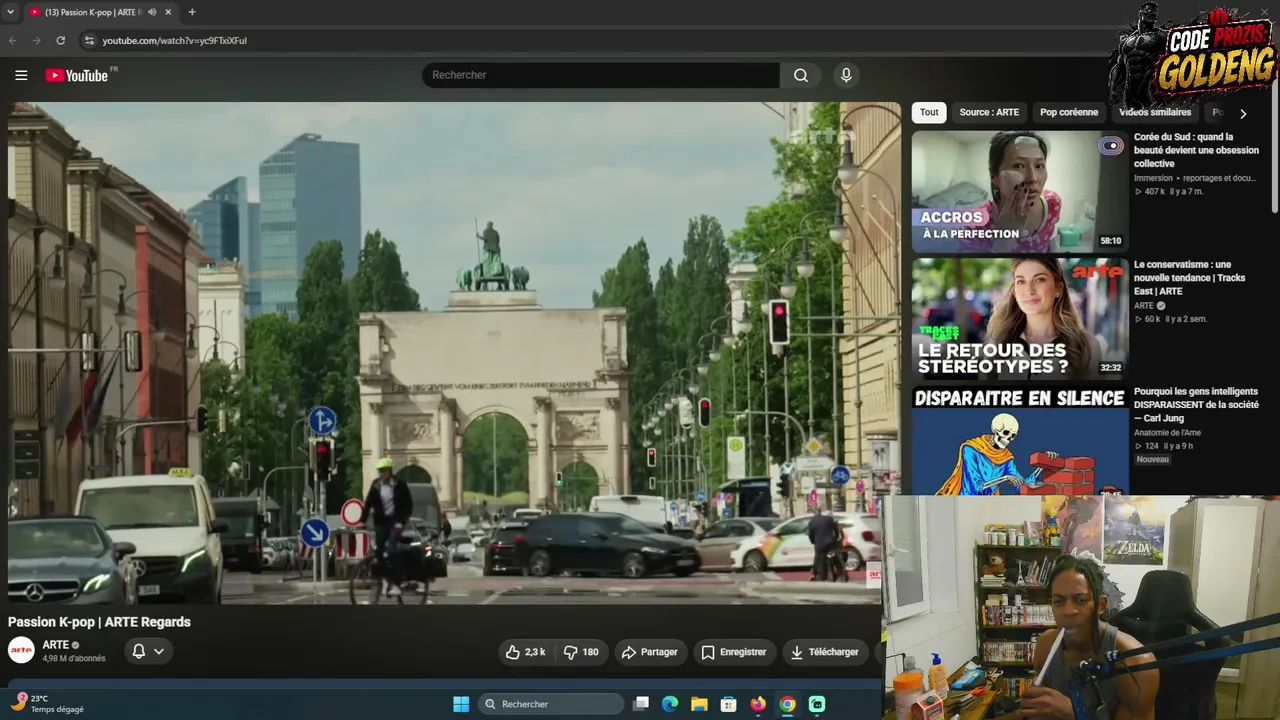This screenshot has height=720, width=1280.
Task: Like the video with the thumbs-up button
Action: [x=526, y=652]
